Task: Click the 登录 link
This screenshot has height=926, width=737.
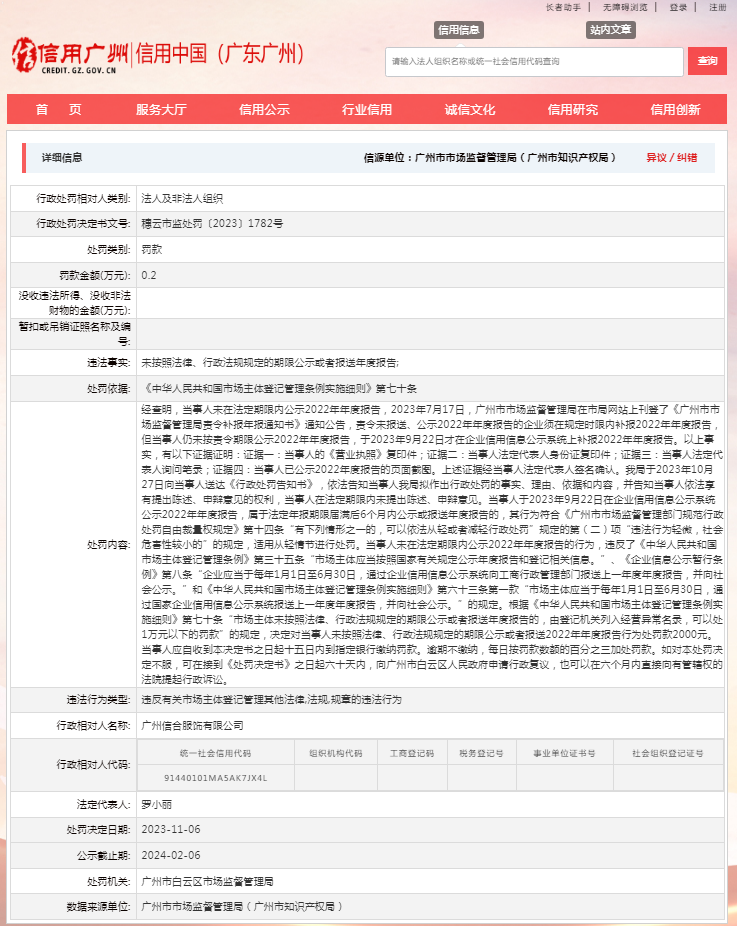Action: pyautogui.click(x=678, y=7)
